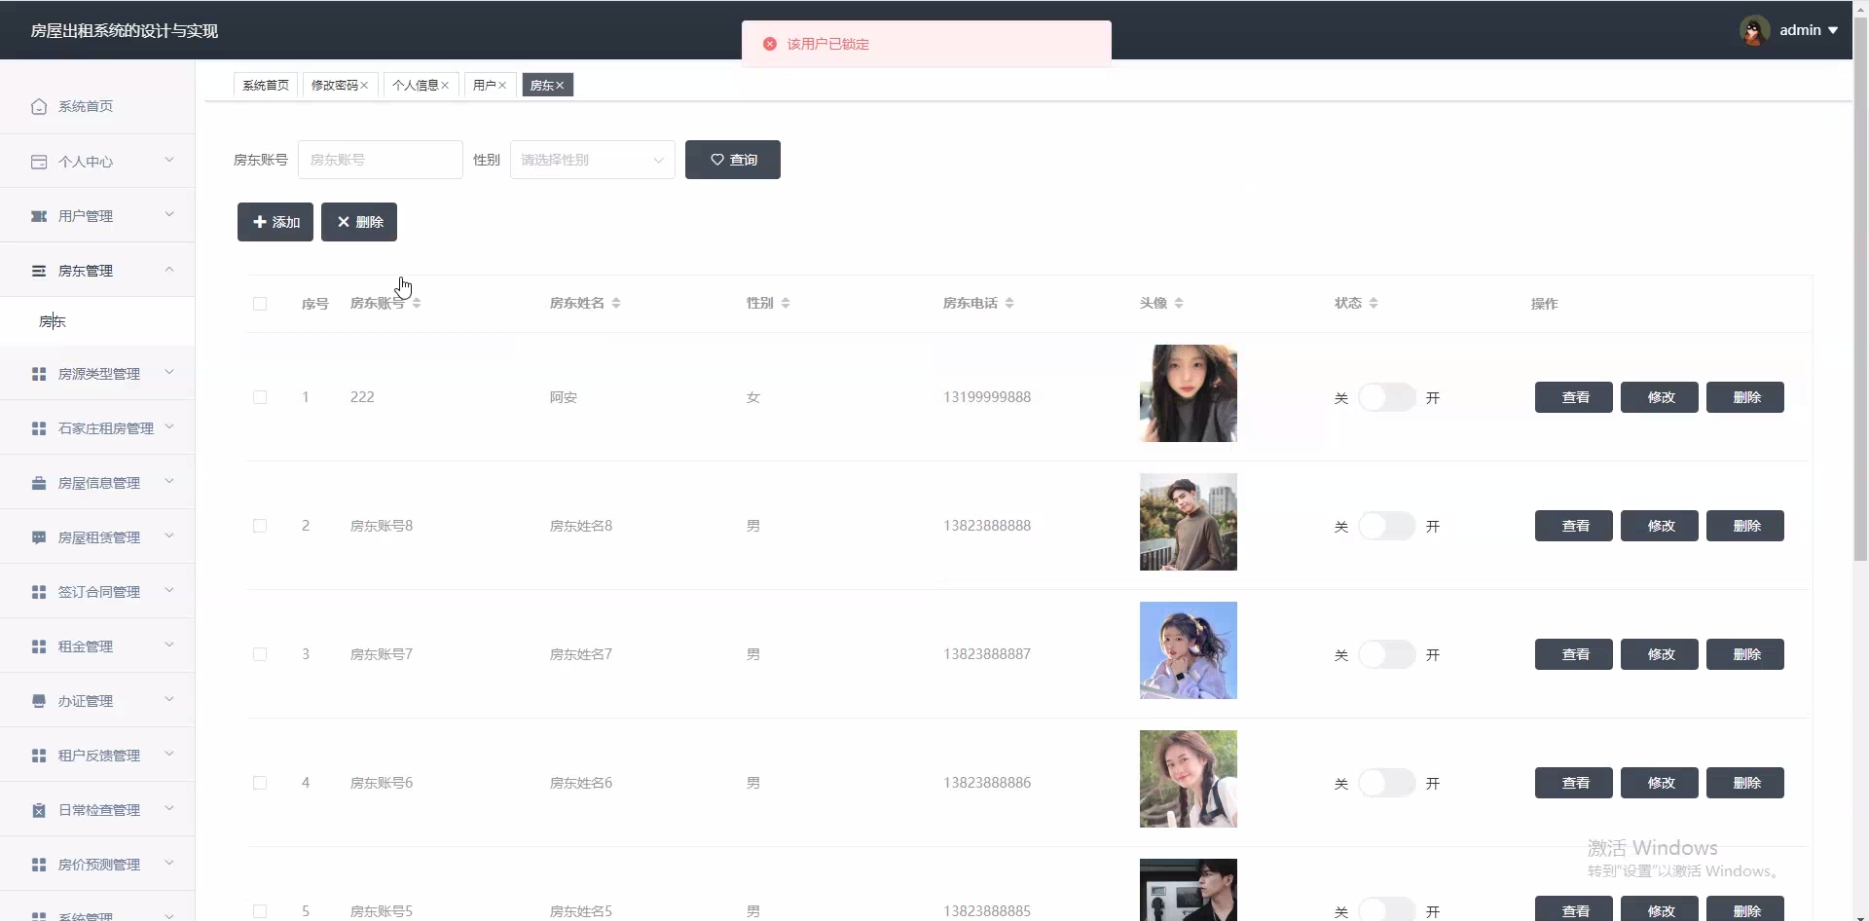Tick the checkbox for row 房东账号8
Screen dimensions: 1869x921
click(x=260, y=526)
